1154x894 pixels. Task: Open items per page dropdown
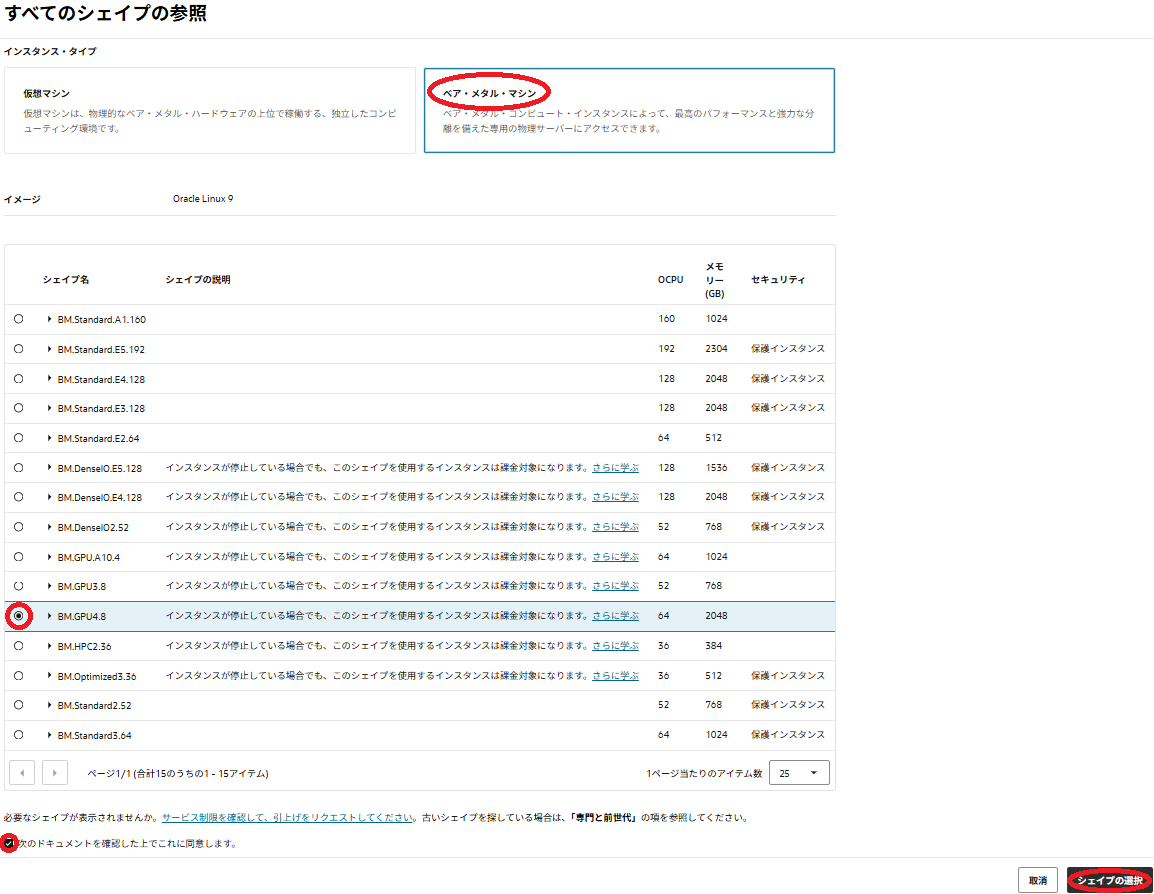pyautogui.click(x=804, y=773)
